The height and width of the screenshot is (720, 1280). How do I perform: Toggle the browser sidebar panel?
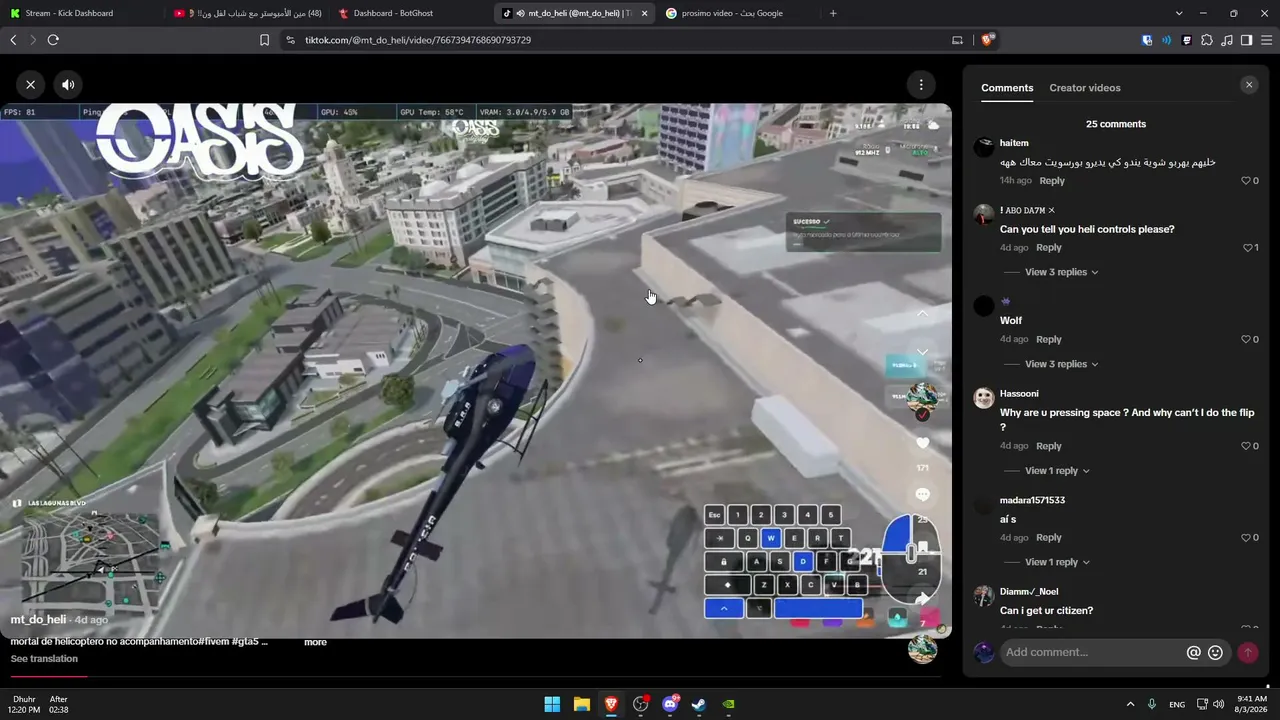[1246, 40]
